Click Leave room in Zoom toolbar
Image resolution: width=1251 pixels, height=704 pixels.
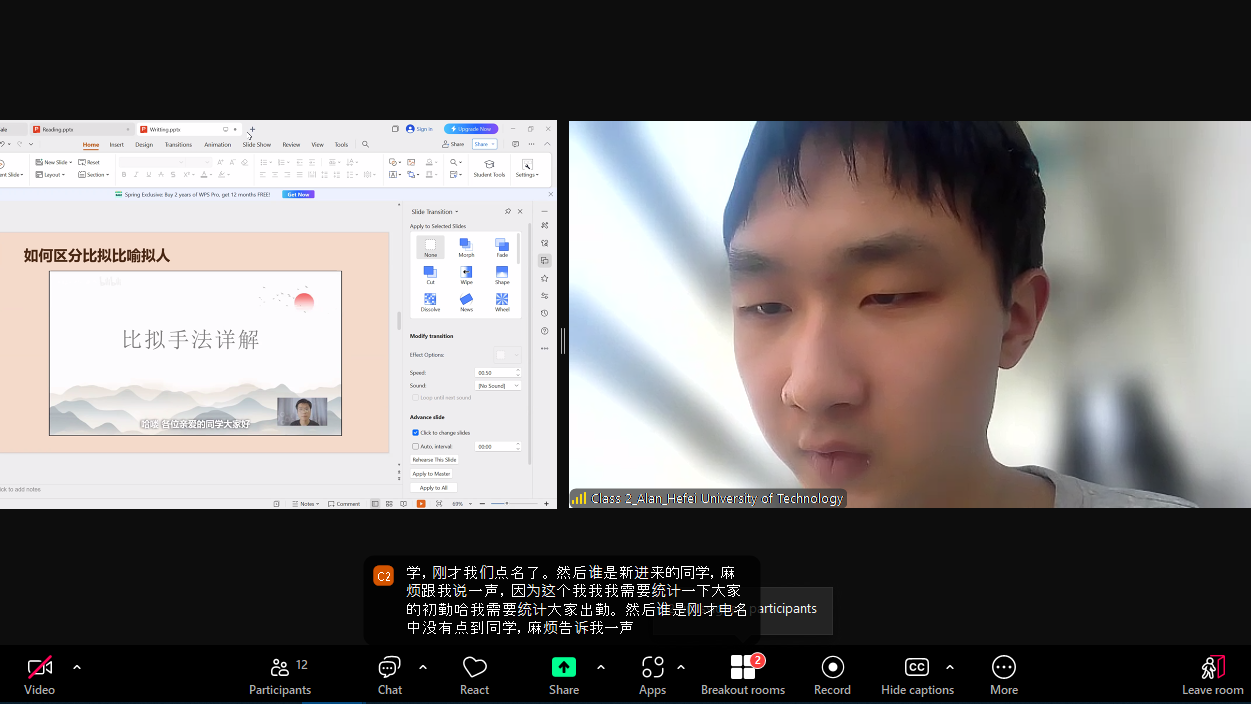point(1212,675)
